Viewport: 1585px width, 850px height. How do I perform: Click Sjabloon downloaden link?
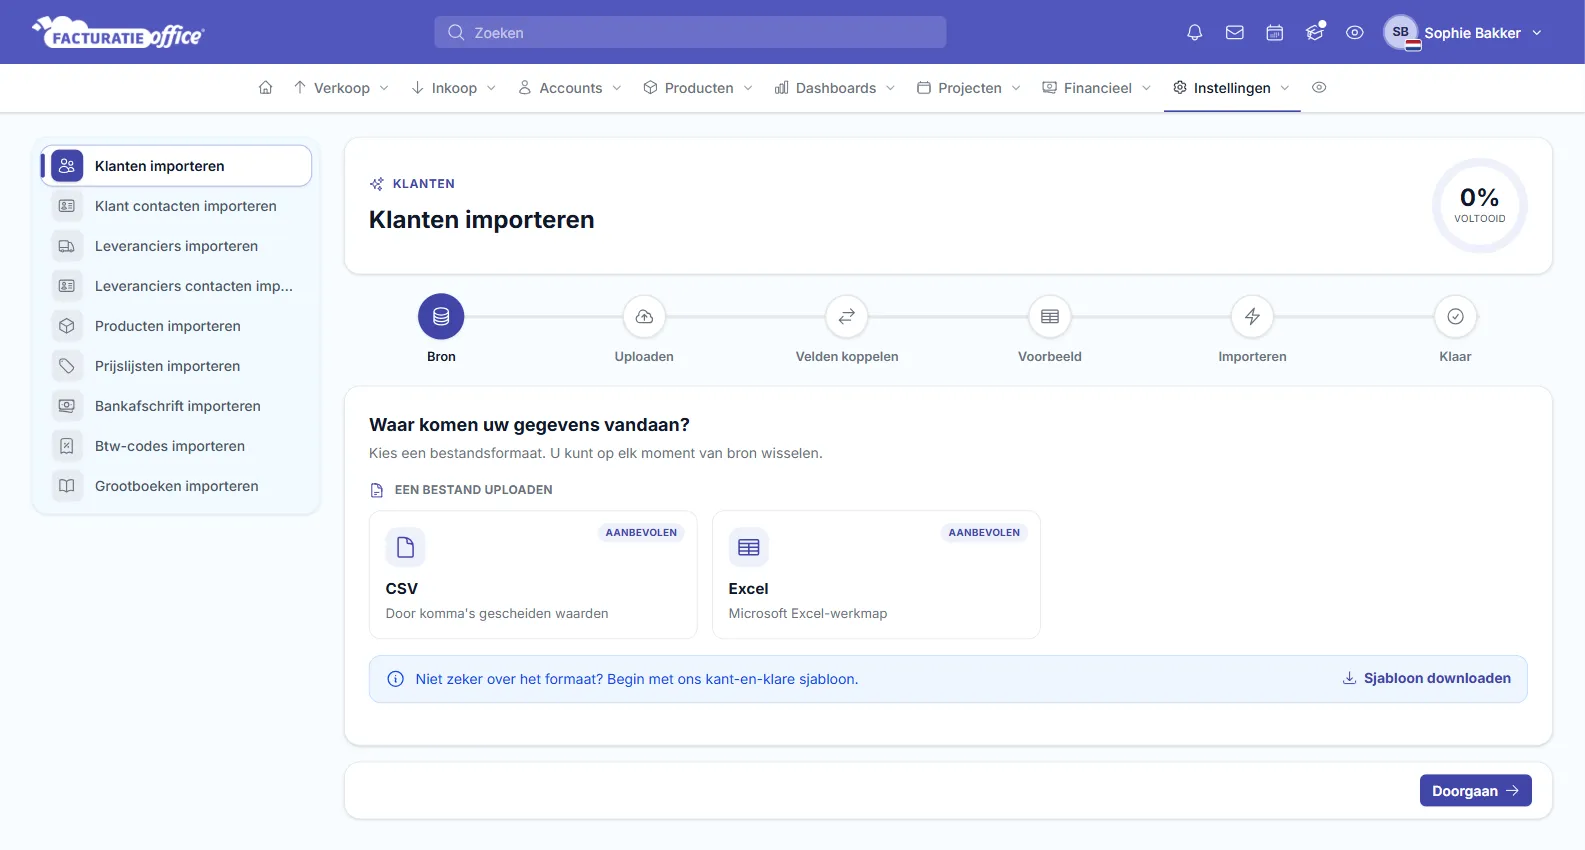click(x=1426, y=678)
